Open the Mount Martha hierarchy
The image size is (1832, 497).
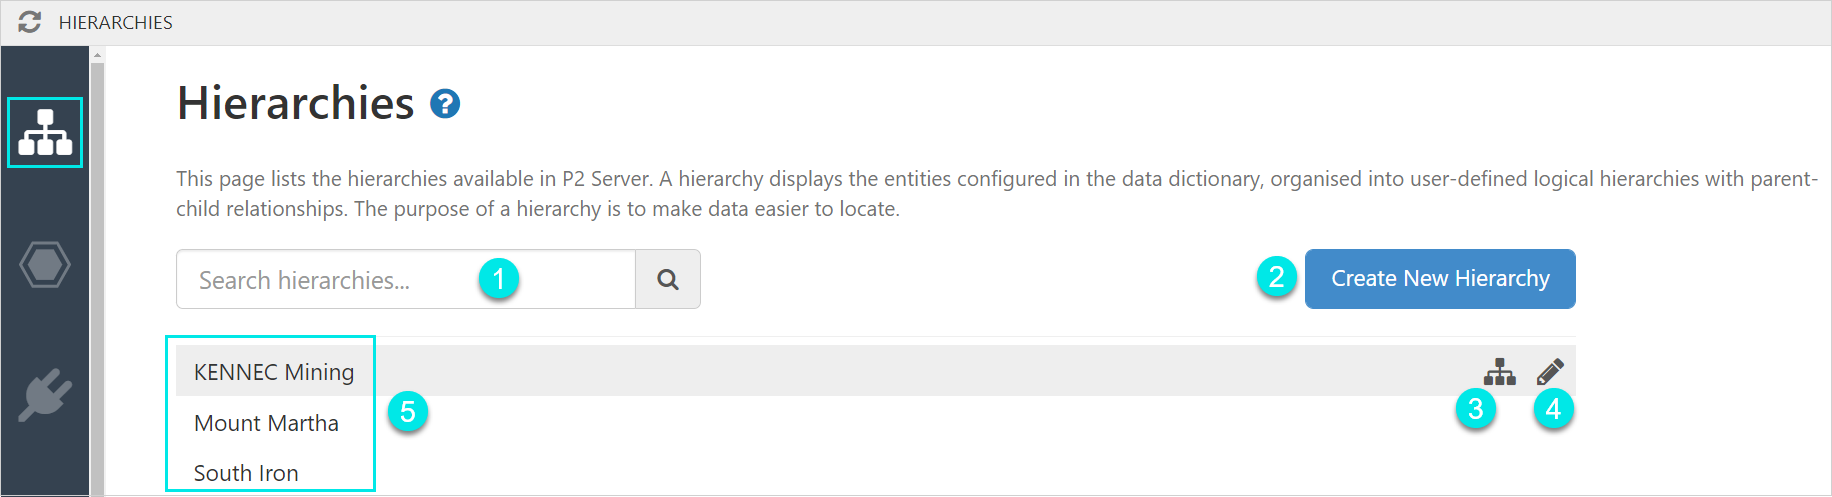266,423
